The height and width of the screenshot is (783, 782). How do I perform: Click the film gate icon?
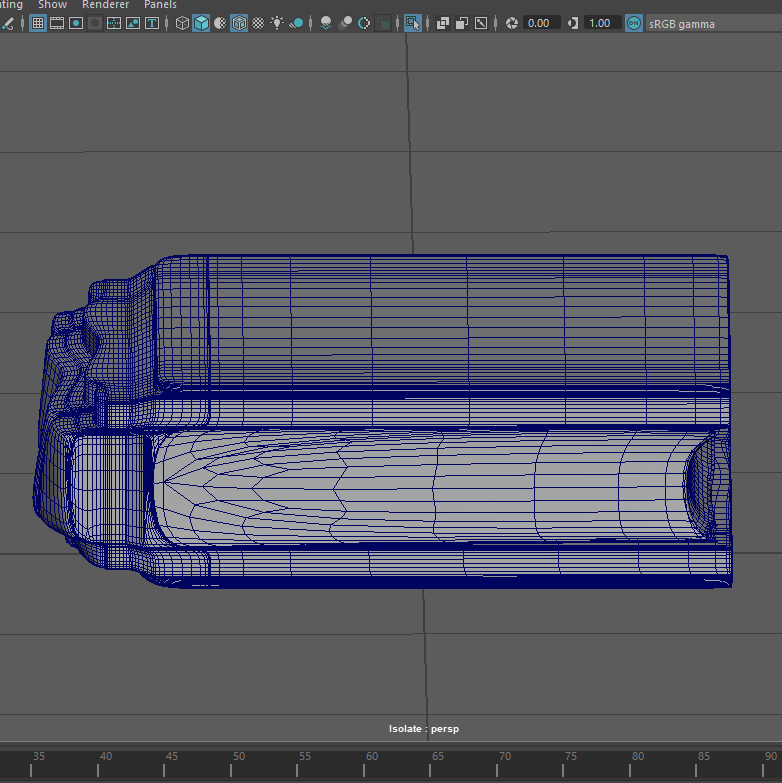pos(57,23)
